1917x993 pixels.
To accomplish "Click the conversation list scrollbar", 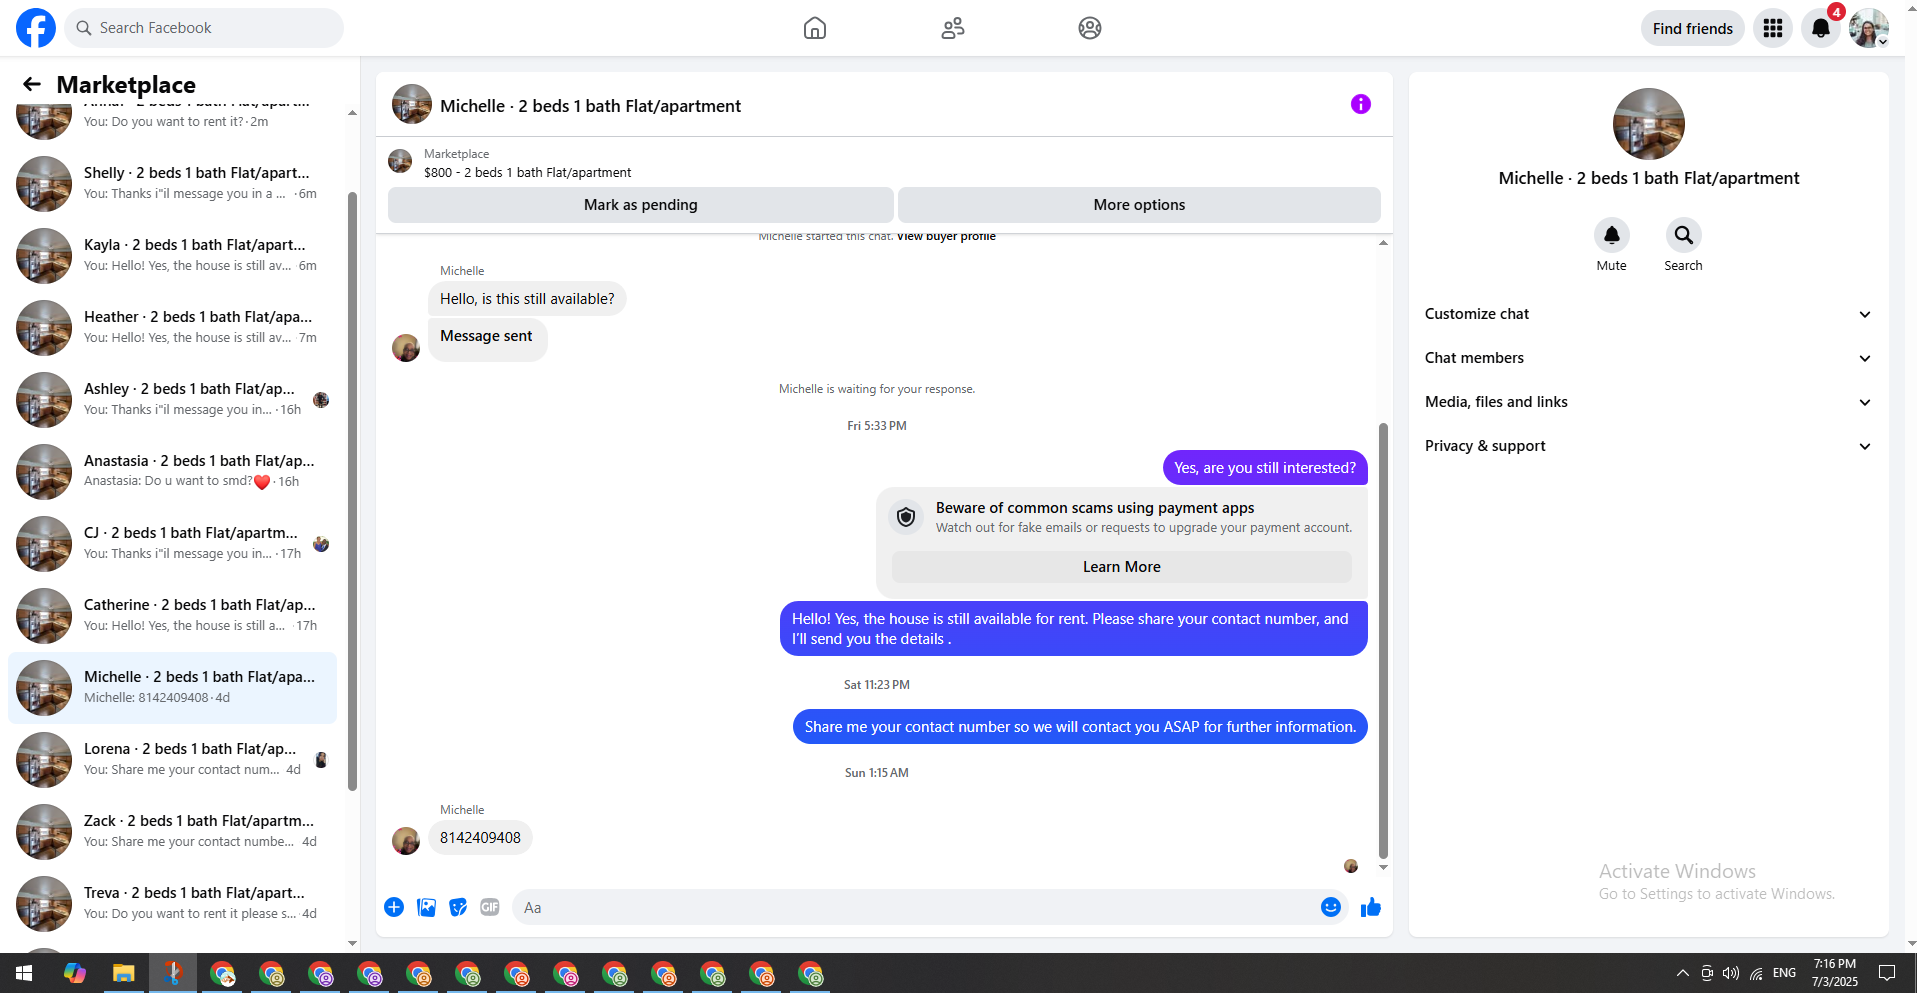I will pyautogui.click(x=352, y=490).
